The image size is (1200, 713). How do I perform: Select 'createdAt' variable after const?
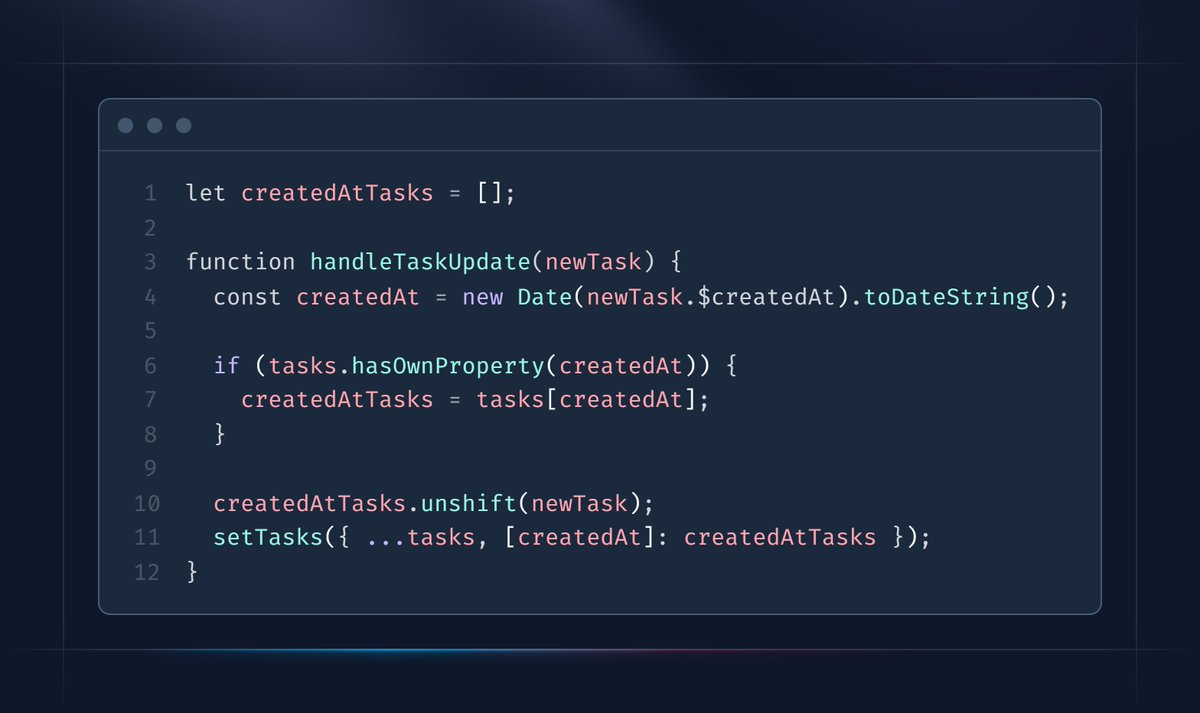click(x=358, y=297)
